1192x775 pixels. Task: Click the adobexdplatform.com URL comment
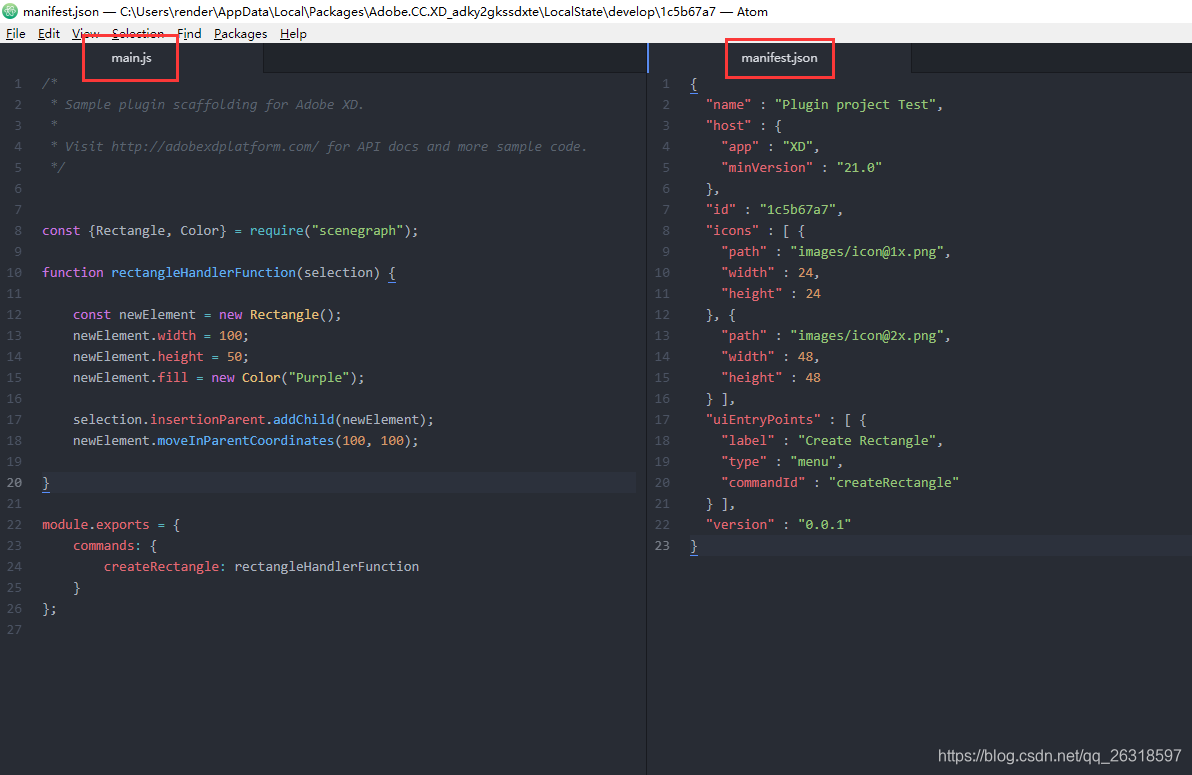215,147
